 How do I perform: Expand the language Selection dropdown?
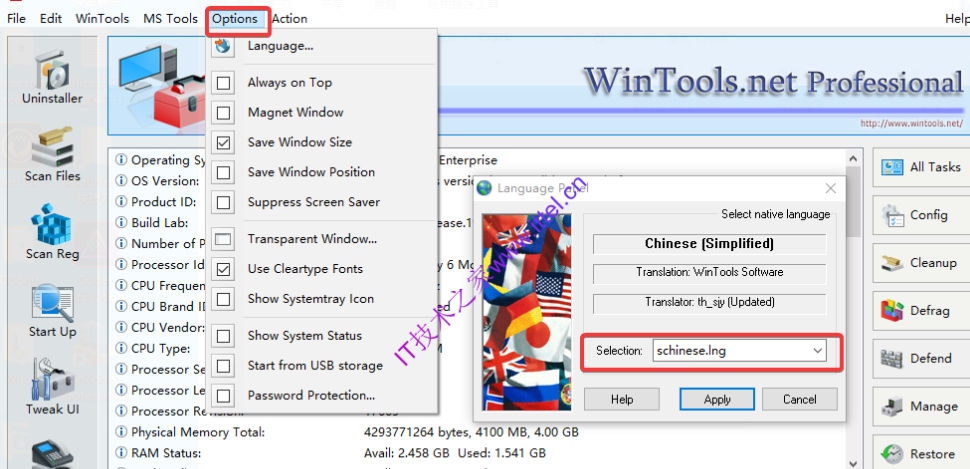pyautogui.click(x=818, y=351)
